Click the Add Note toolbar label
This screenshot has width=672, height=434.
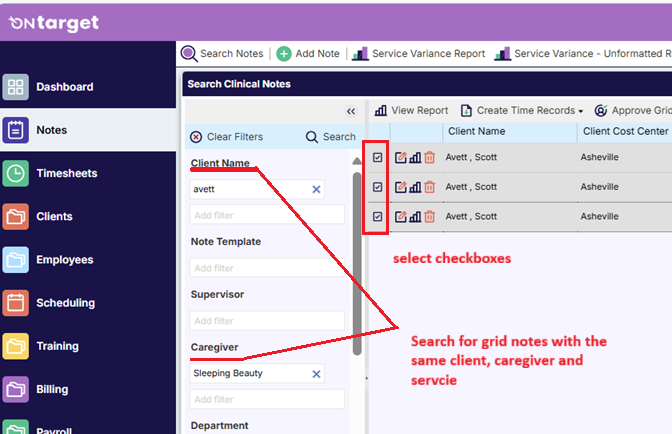317,54
